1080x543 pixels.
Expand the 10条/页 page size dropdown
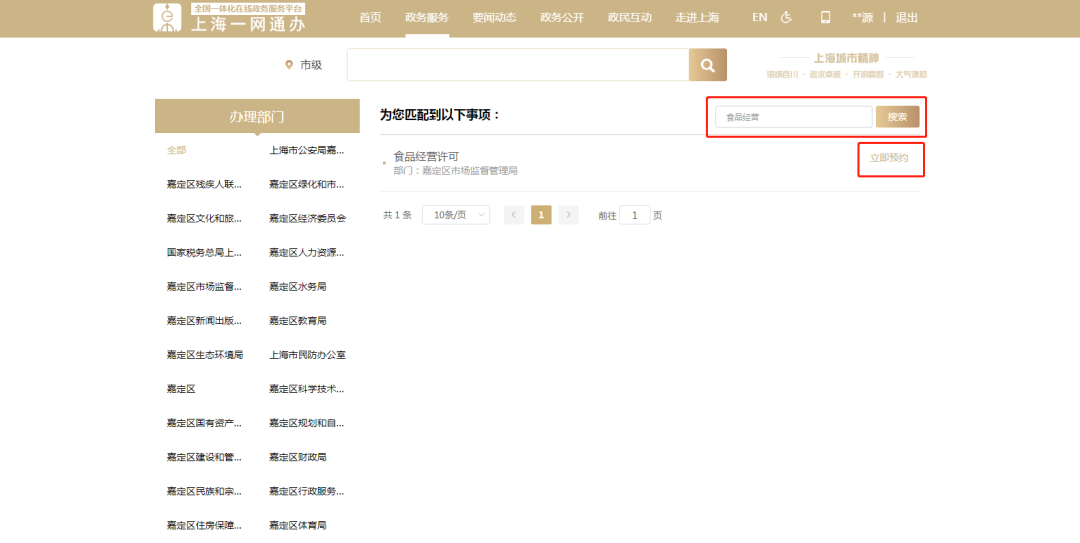(456, 215)
